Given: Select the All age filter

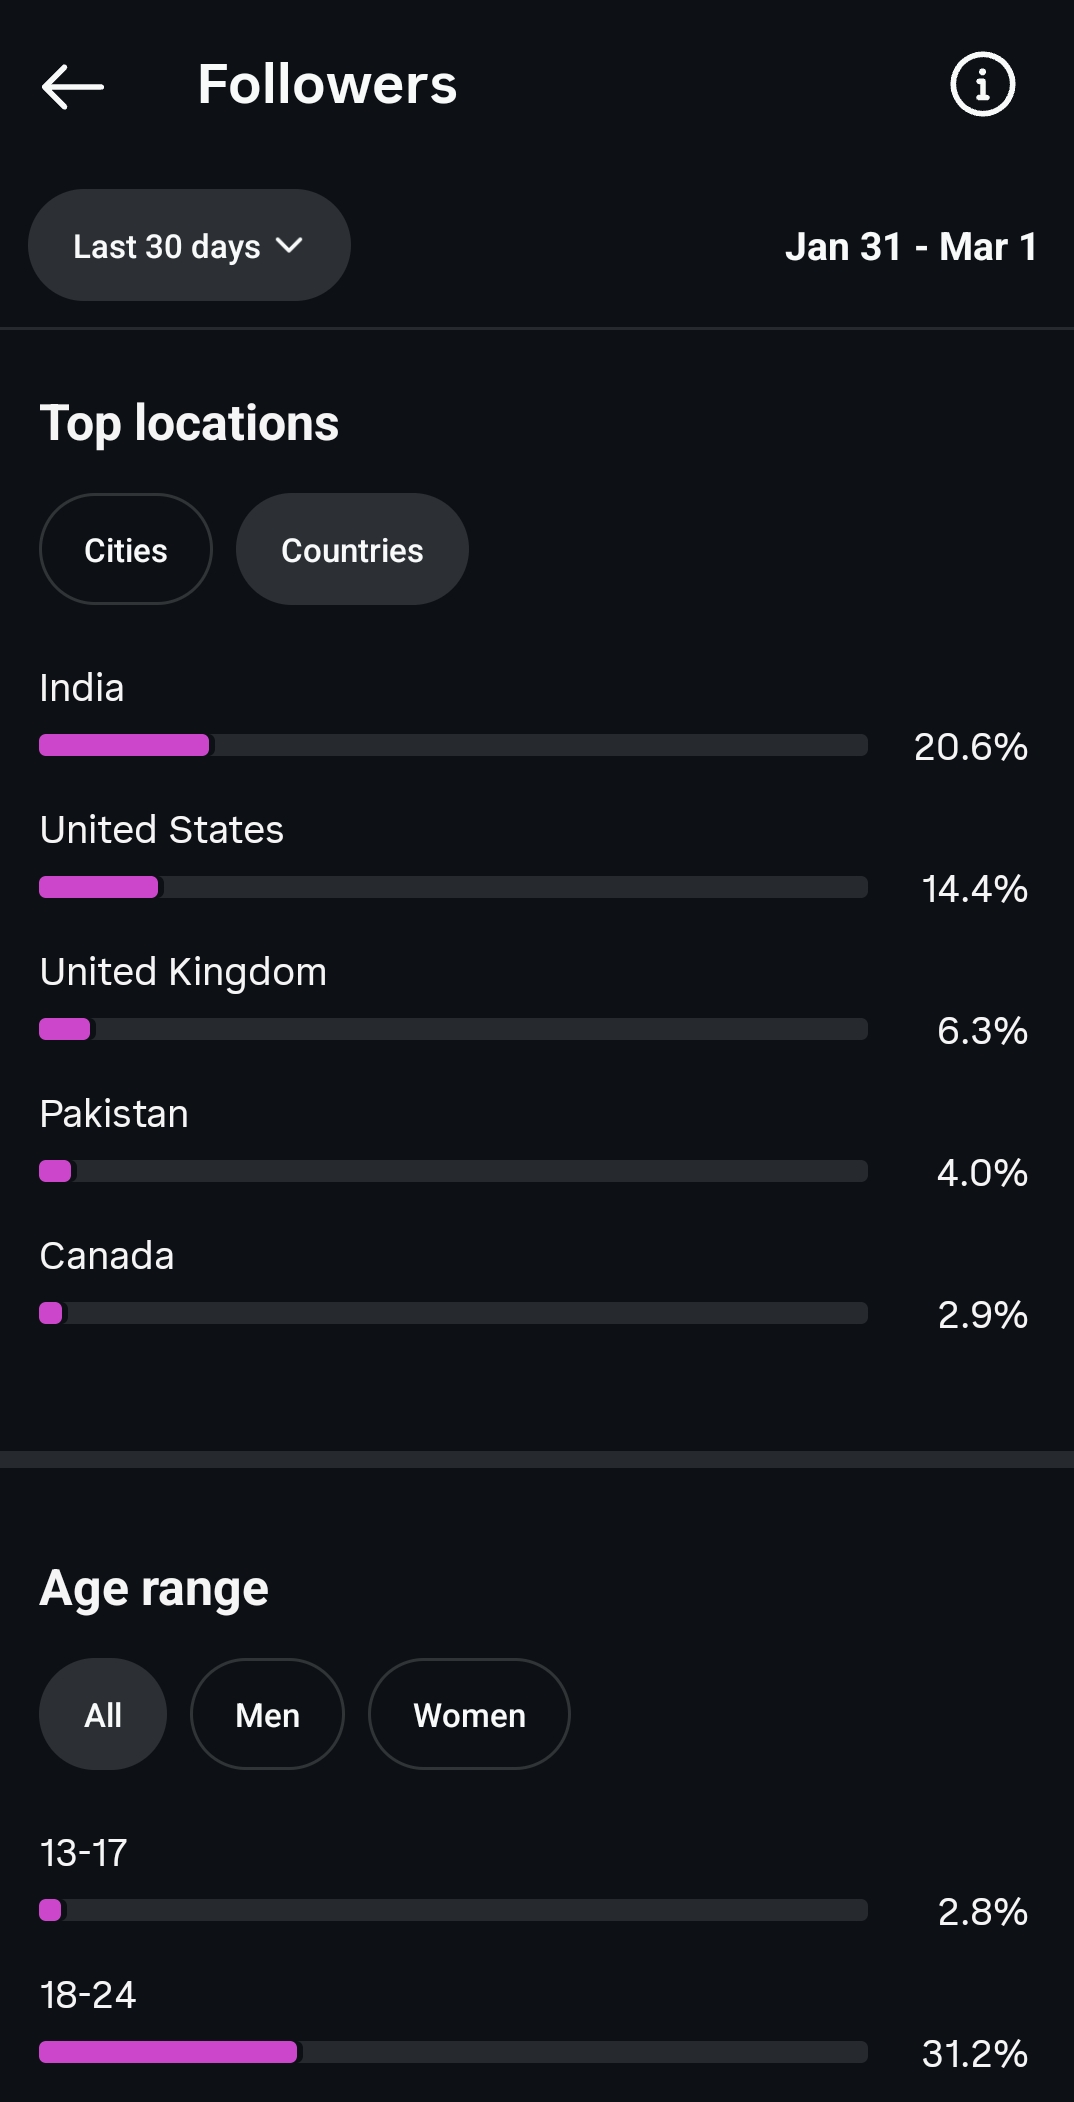Looking at the screenshot, I should 103,1715.
